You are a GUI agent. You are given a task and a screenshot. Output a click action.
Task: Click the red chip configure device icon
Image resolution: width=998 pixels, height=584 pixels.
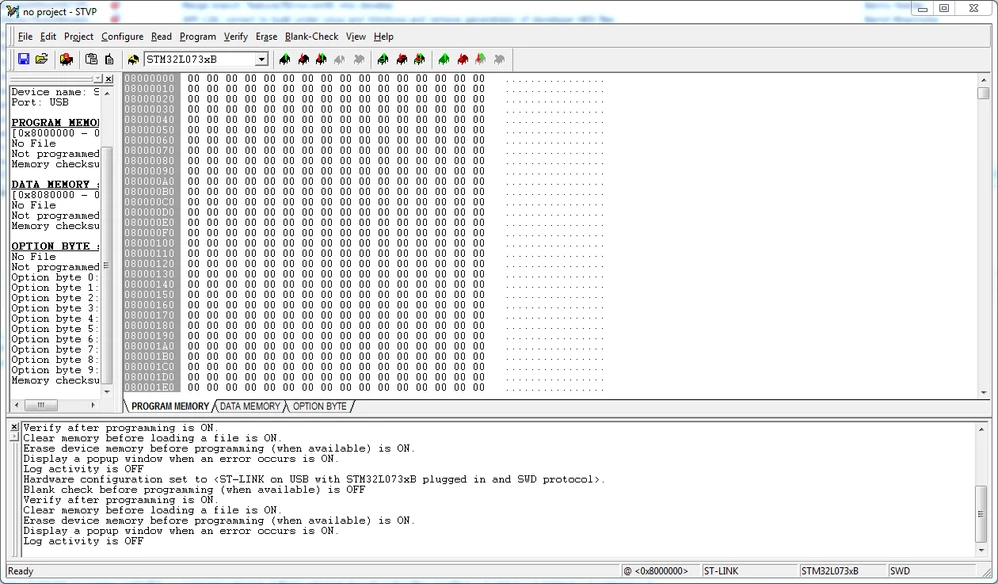coord(66,59)
